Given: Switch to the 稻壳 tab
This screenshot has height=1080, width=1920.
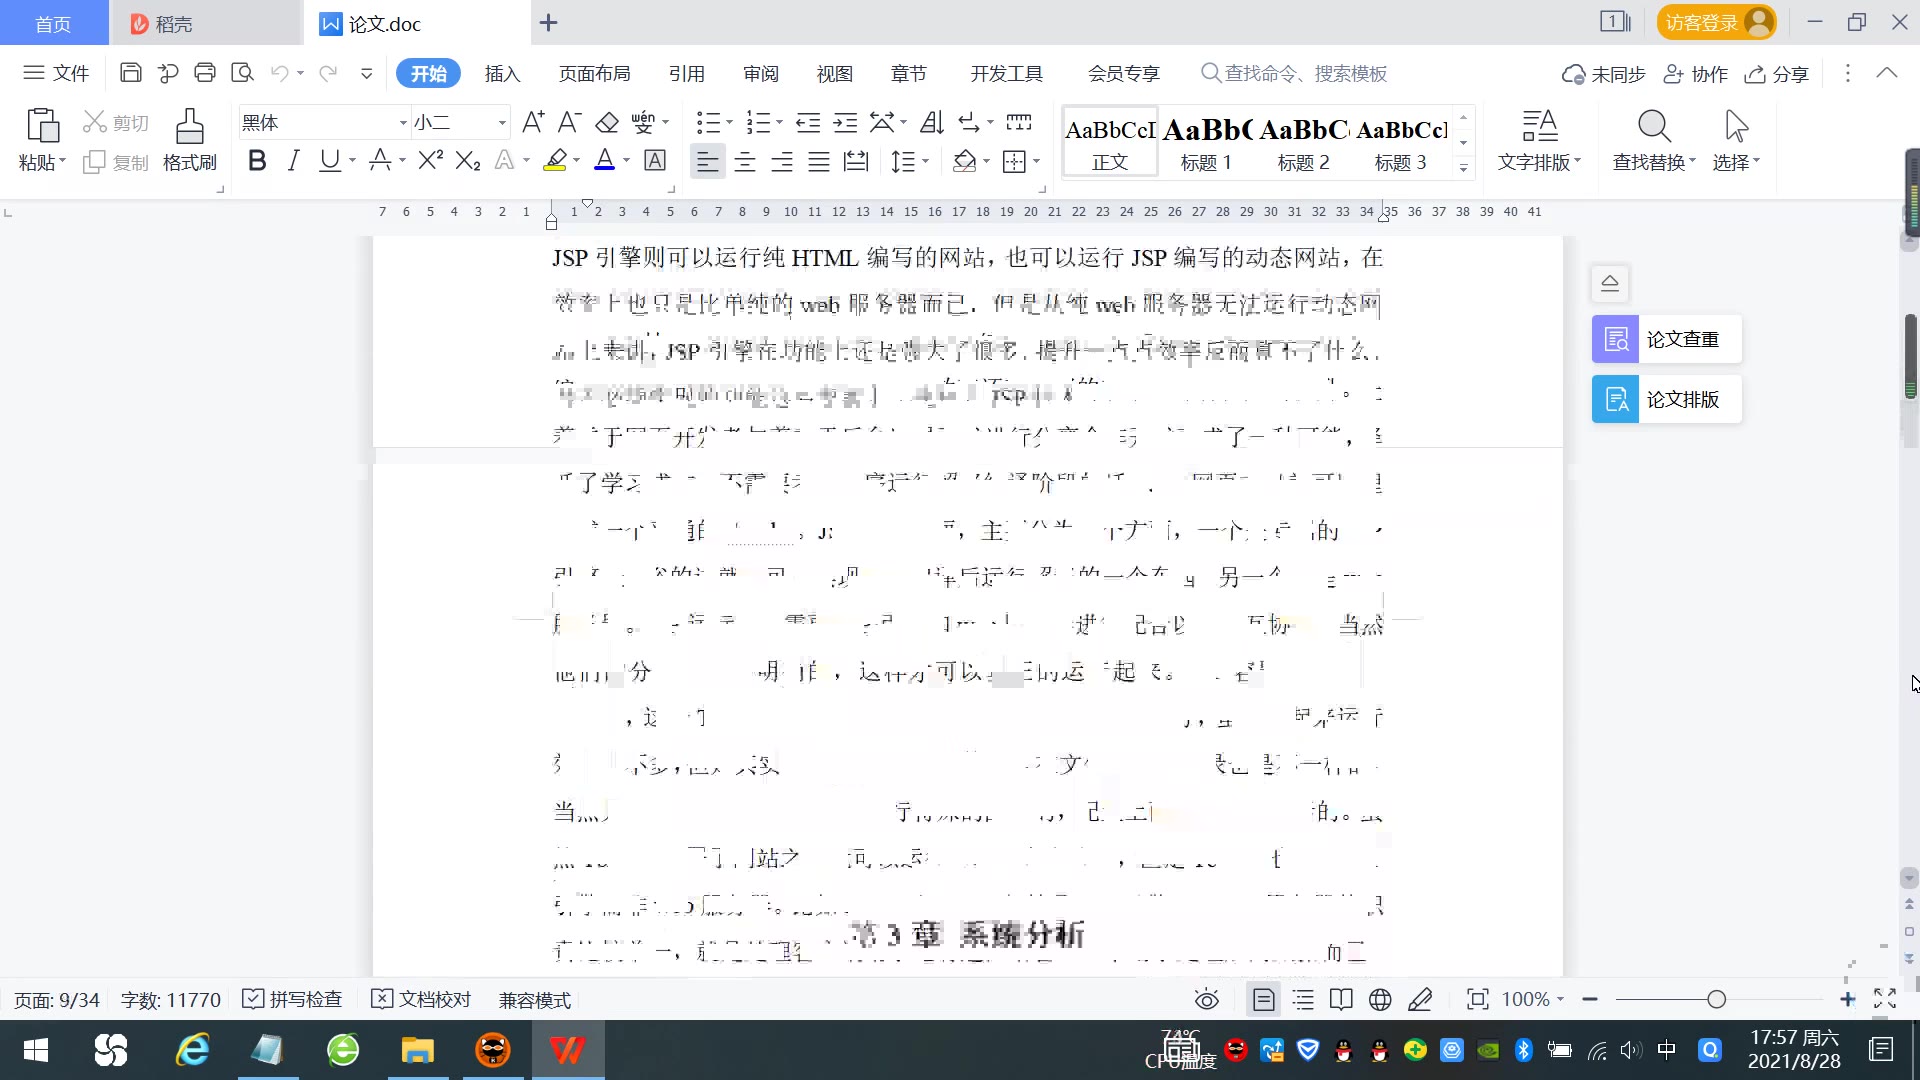Looking at the screenshot, I should click(205, 23).
